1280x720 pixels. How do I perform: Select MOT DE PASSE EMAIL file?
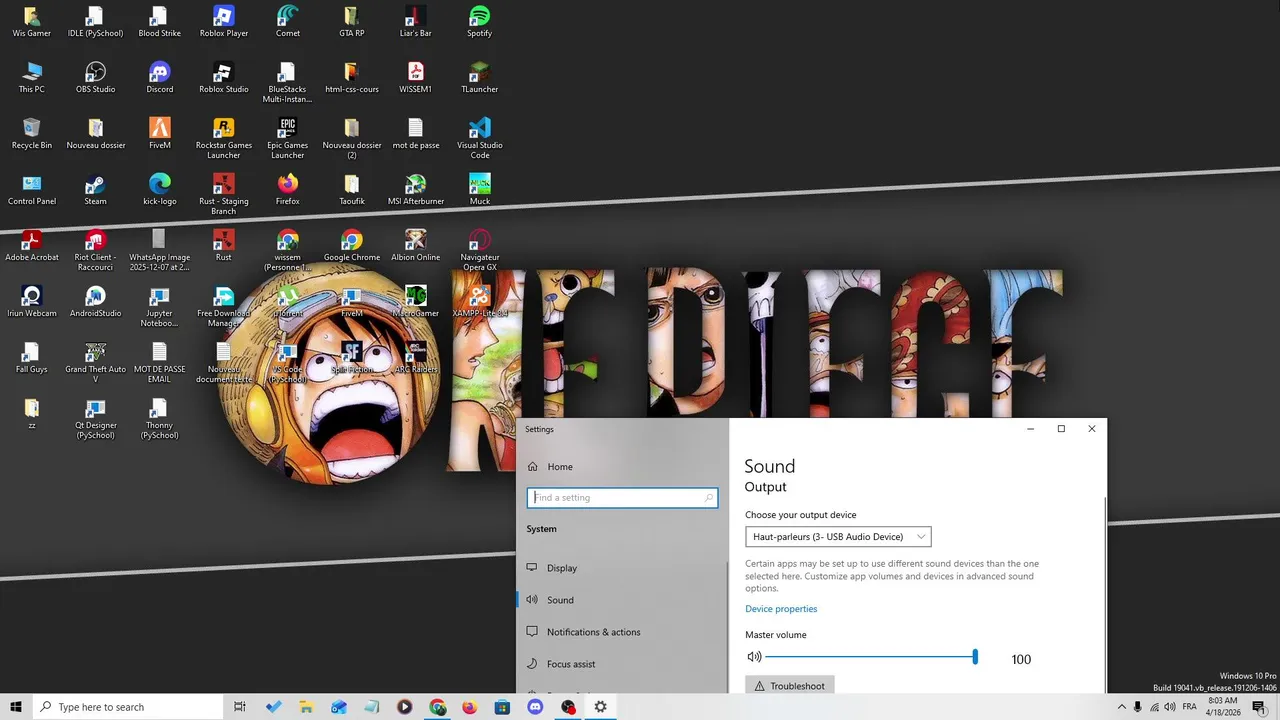click(159, 363)
